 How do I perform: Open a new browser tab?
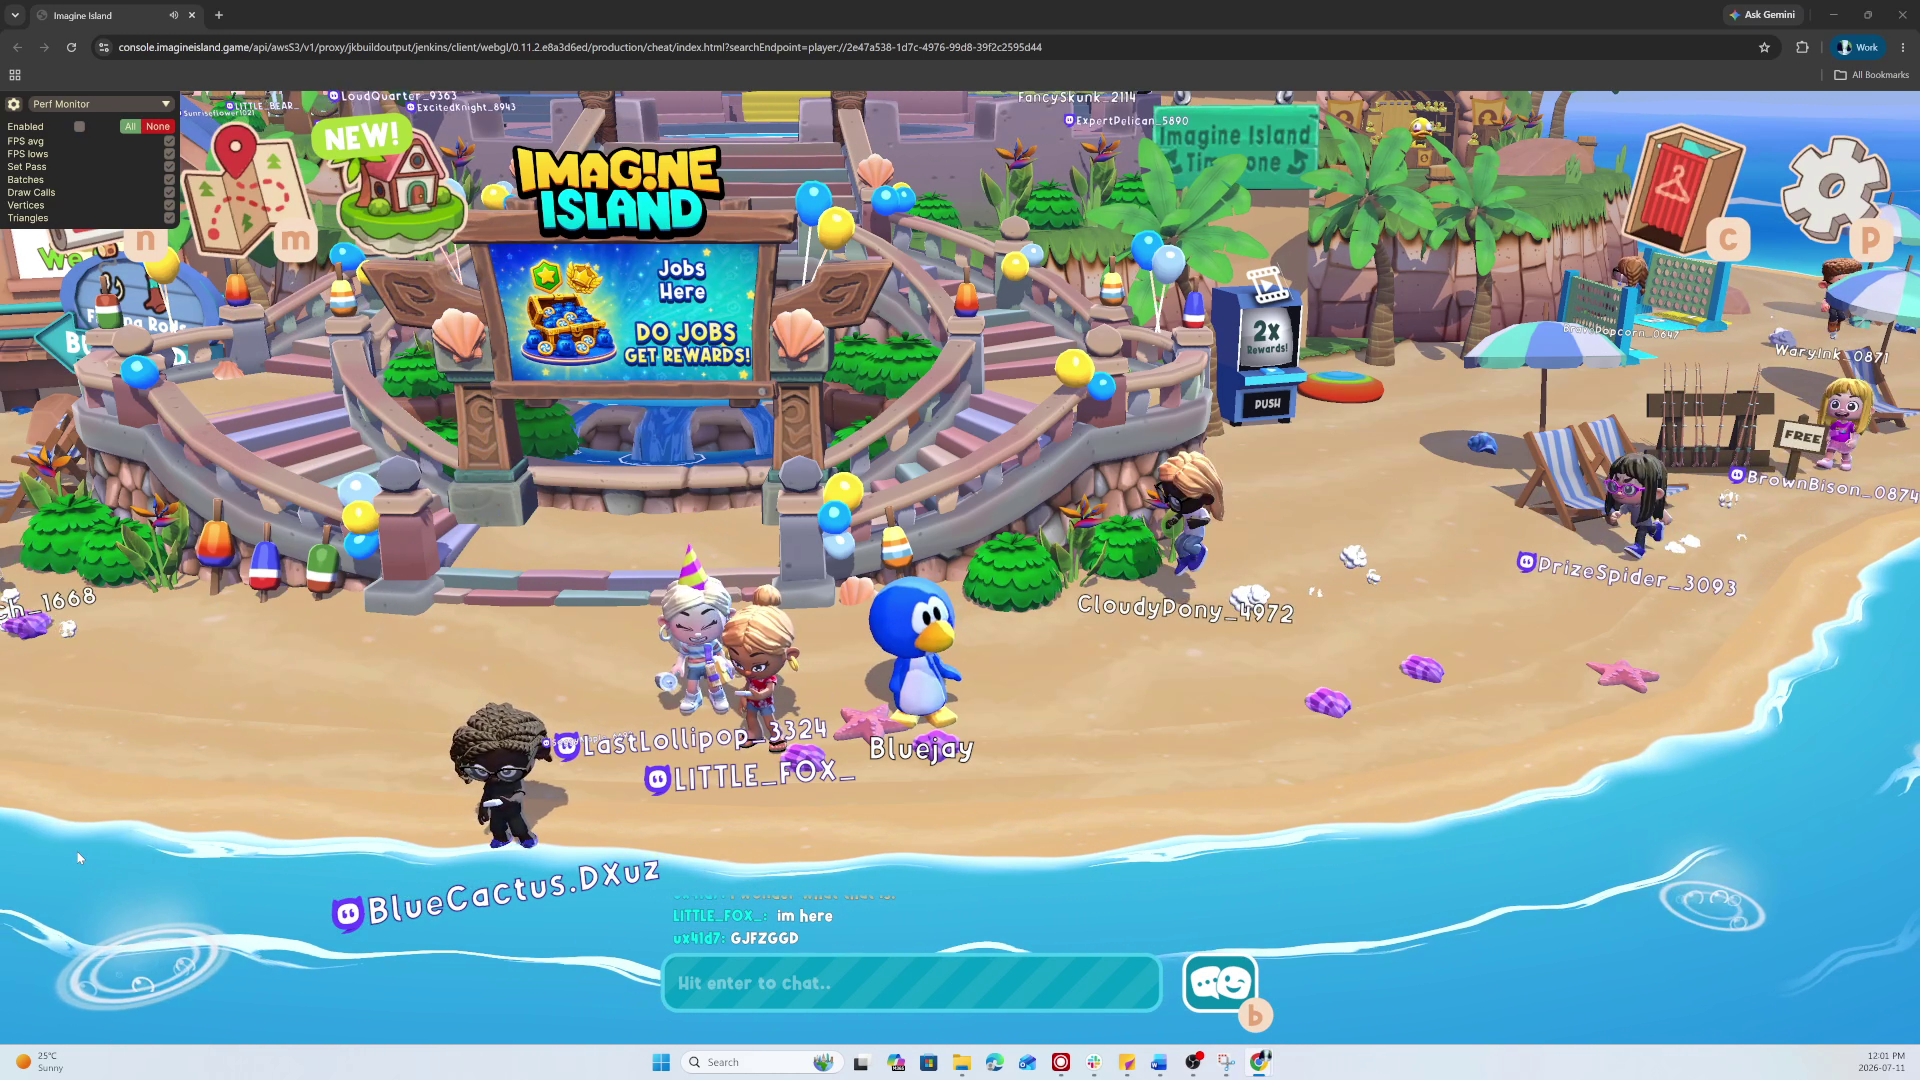219,15
